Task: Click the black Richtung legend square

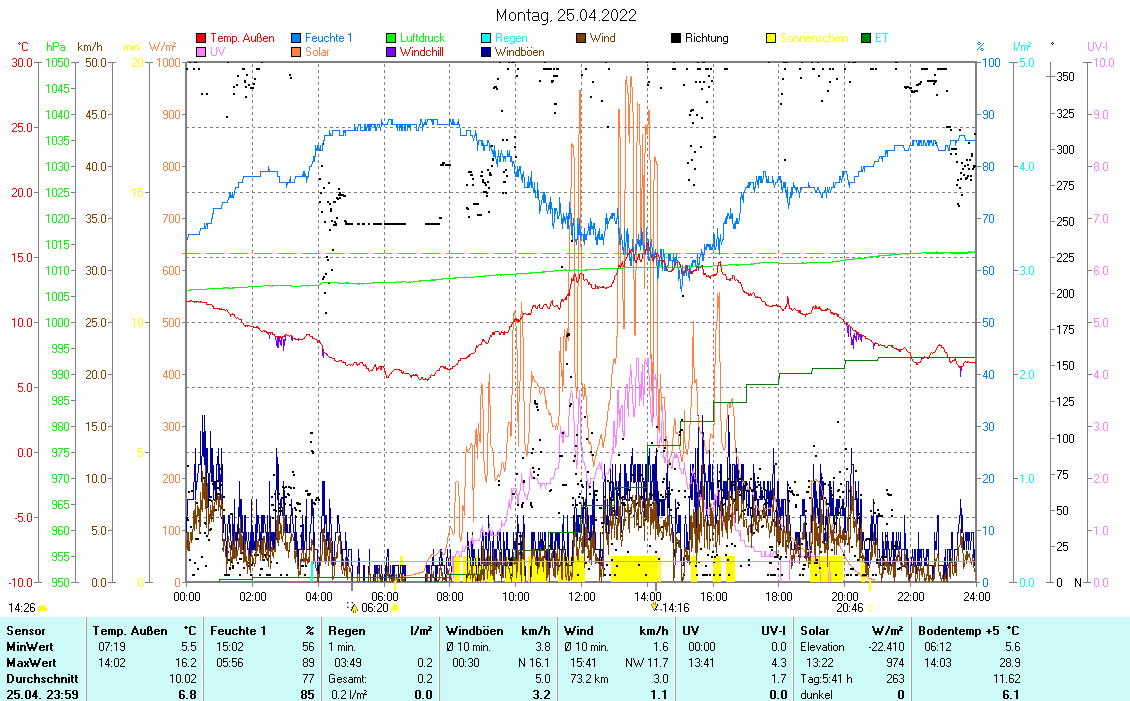Action: (x=677, y=39)
